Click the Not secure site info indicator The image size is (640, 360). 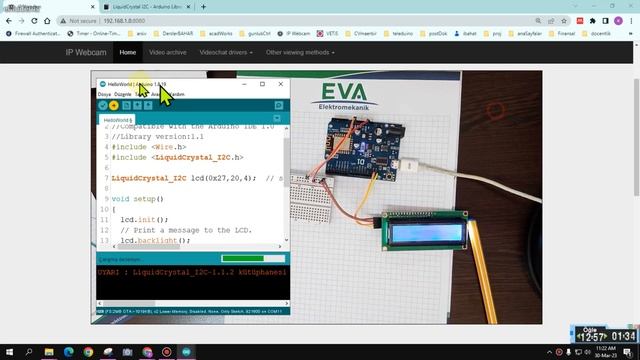[78, 21]
